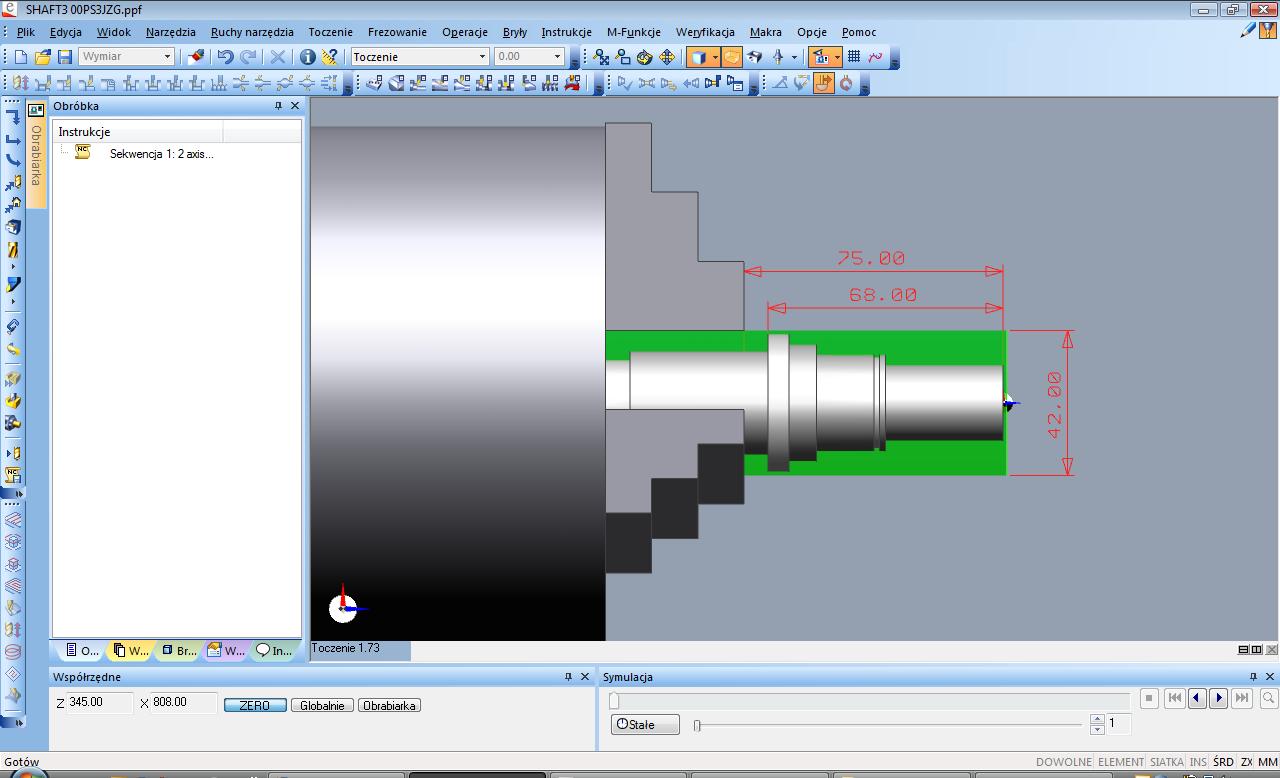This screenshot has width=1280, height=778.
Task: Toggle the shaded cube view icon
Action: pos(698,57)
